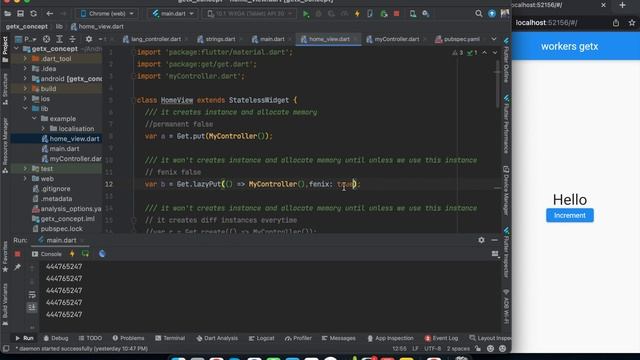Pin the Run tab with pin icon

pos(18,267)
